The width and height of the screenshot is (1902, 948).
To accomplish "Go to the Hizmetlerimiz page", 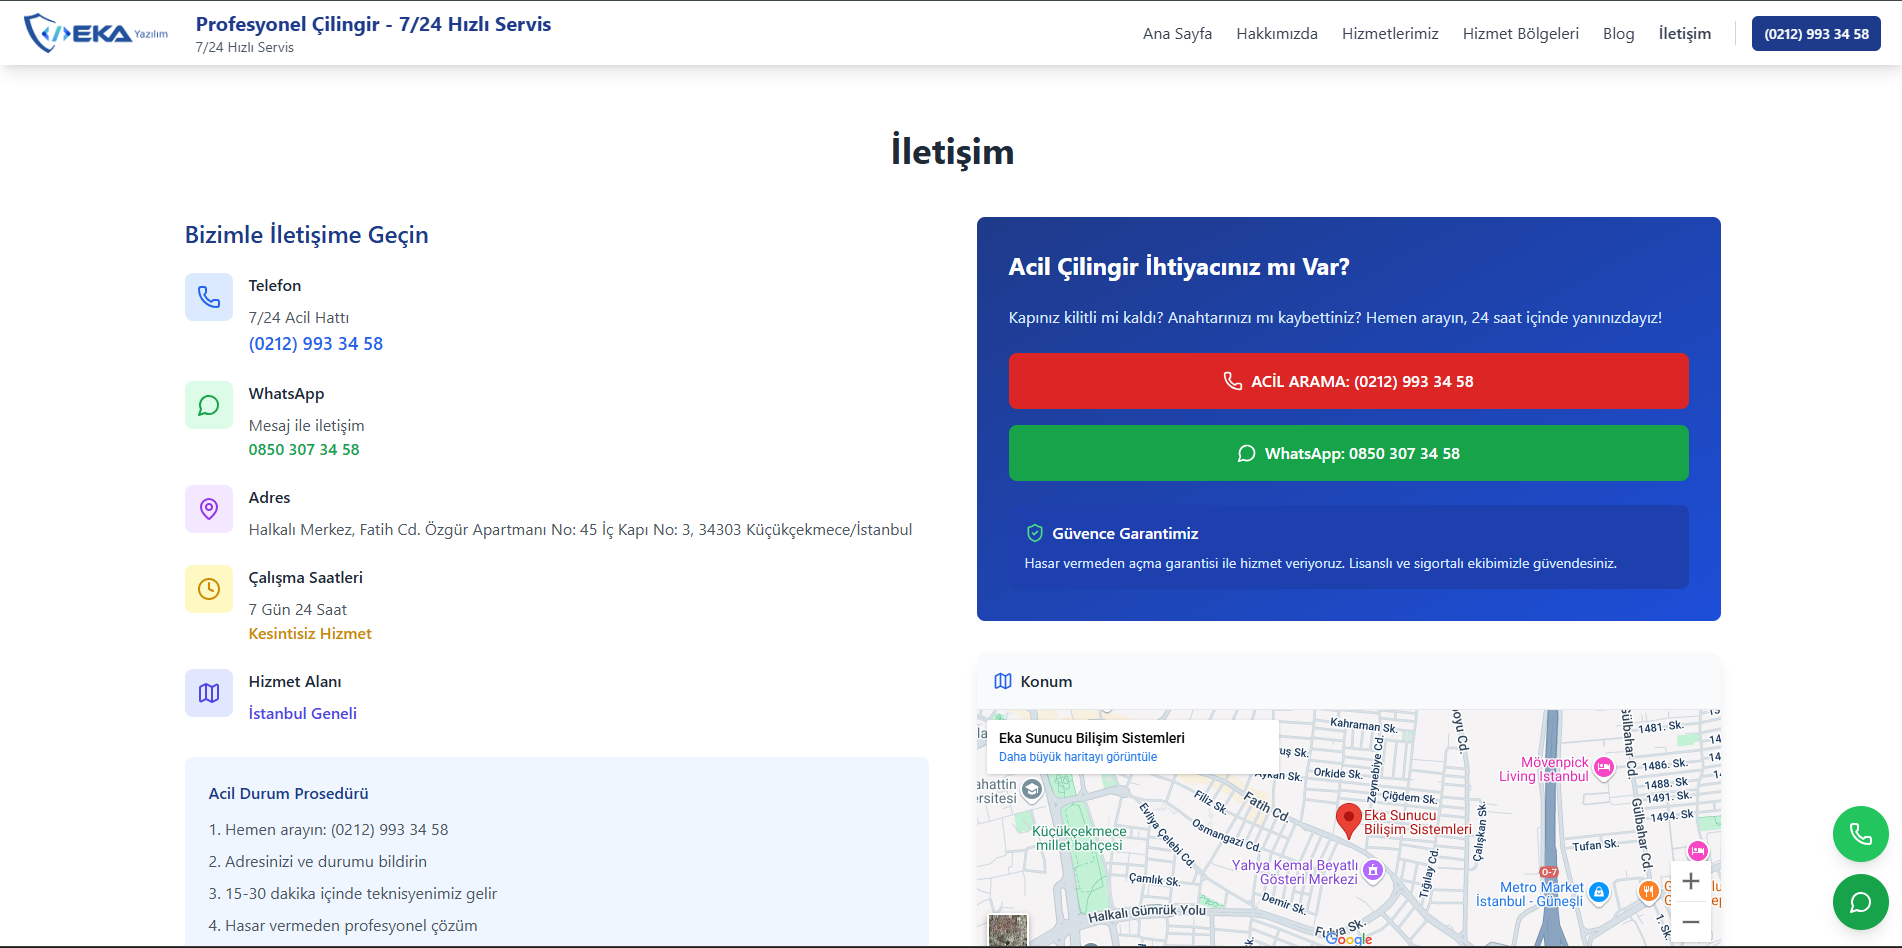I will coord(1389,34).
